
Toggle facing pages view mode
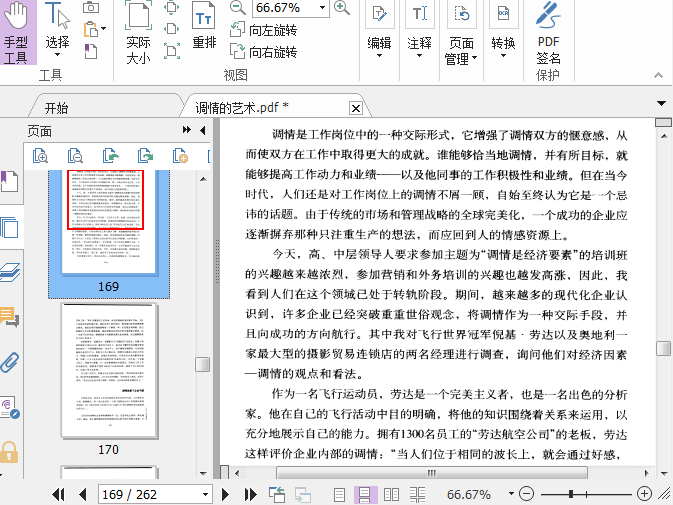click(391, 494)
